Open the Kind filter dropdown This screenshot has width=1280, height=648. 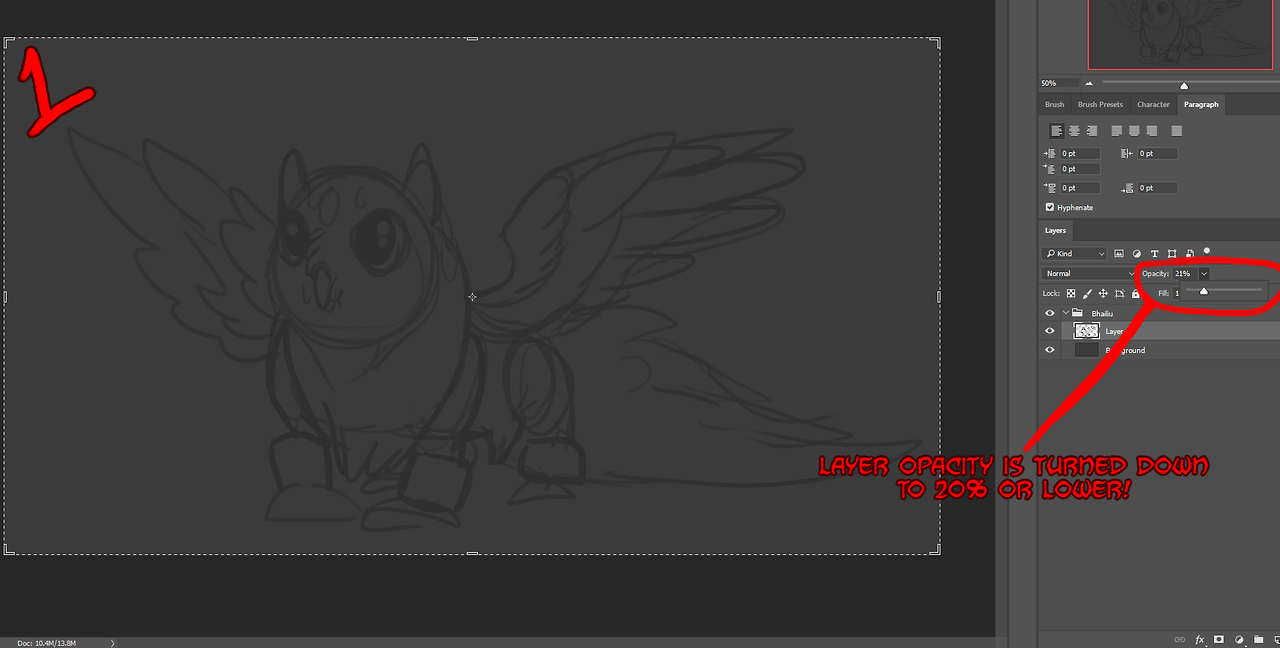(x=1074, y=254)
